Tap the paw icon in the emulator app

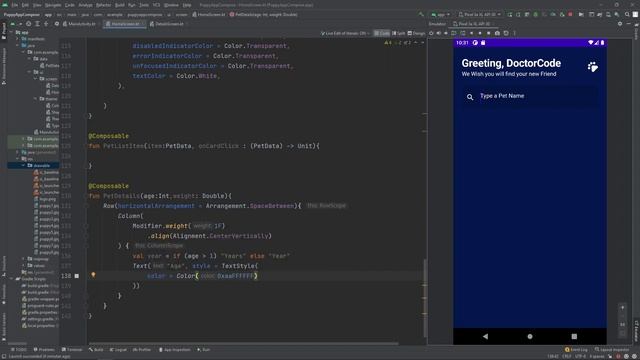tap(593, 67)
